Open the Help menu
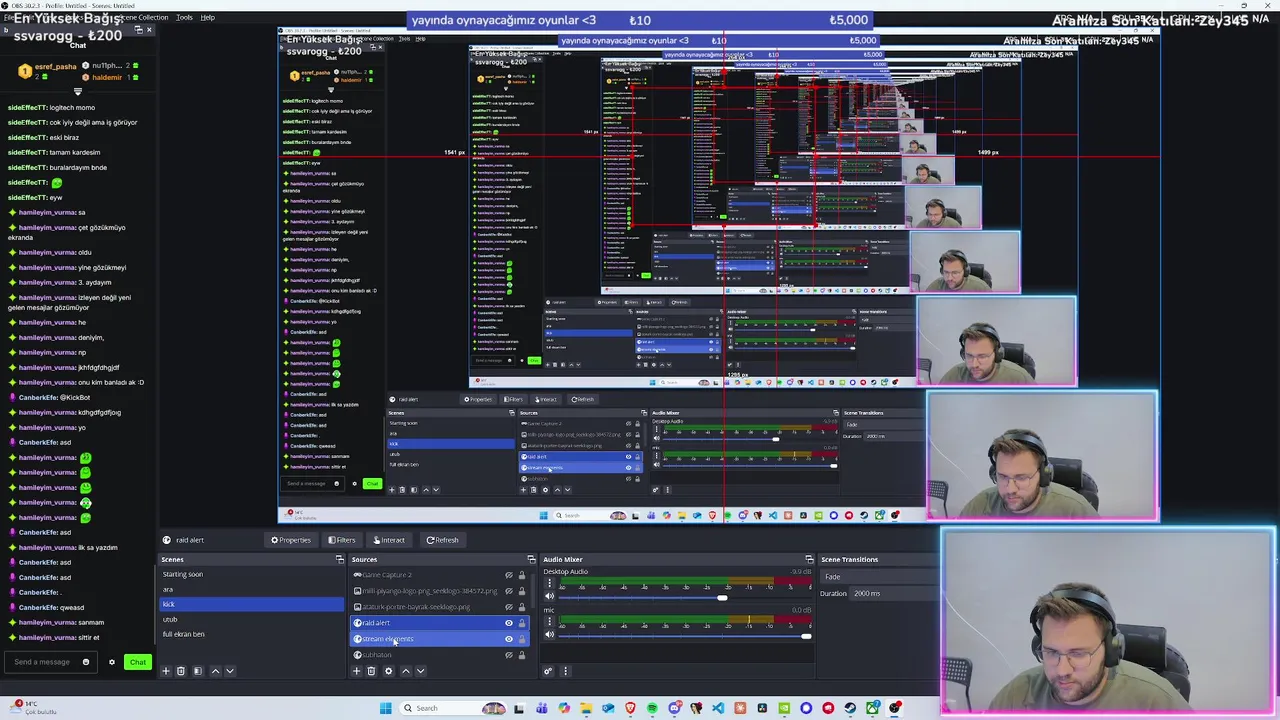 [207, 17]
